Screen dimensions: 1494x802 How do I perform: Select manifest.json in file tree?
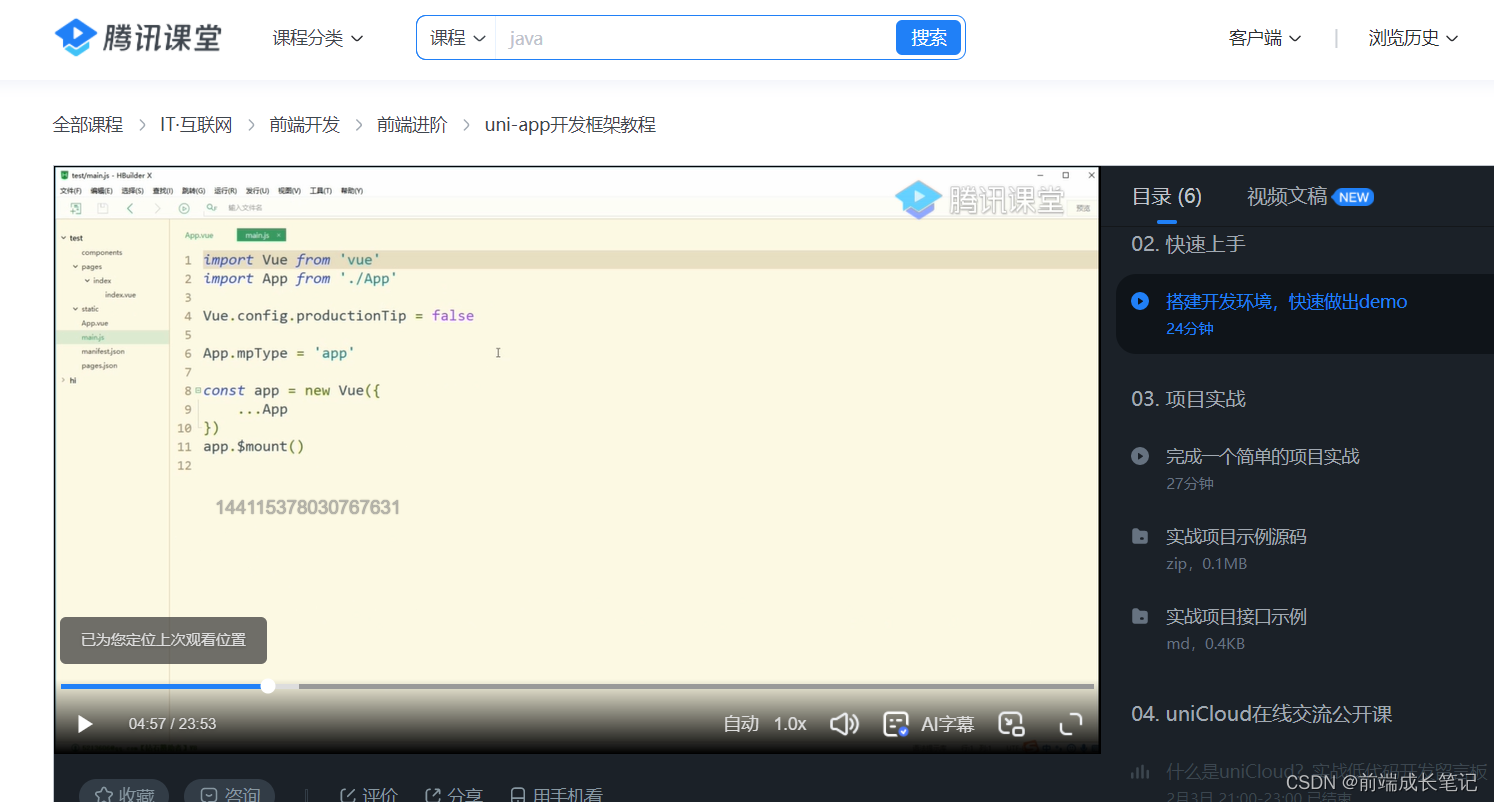tap(103, 351)
